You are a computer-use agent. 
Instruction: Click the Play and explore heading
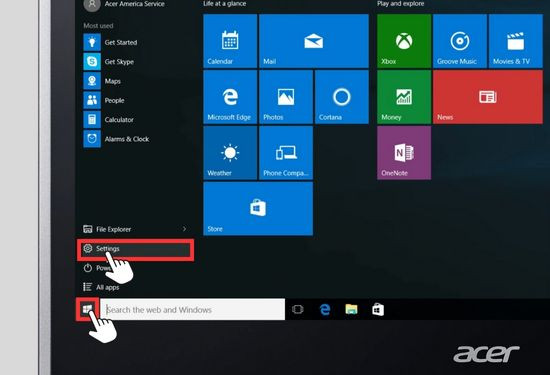(x=401, y=4)
